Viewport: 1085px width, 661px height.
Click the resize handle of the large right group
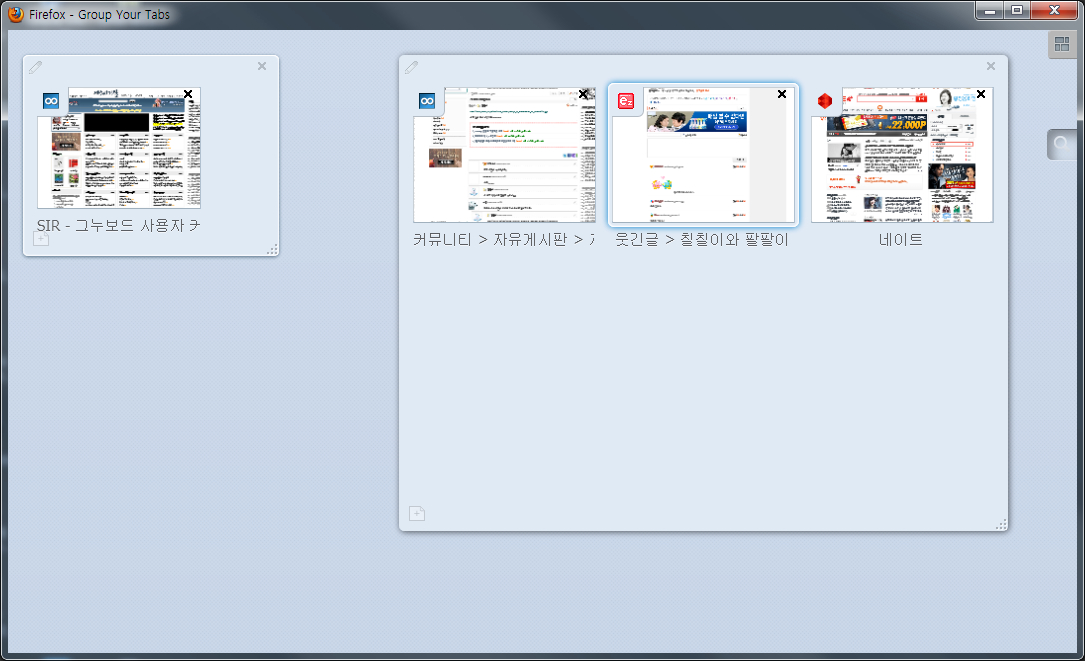(1001, 524)
